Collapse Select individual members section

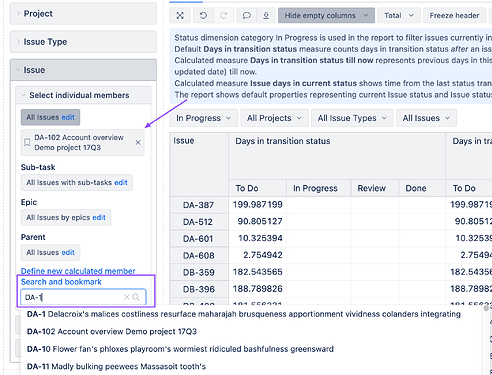click(83, 95)
